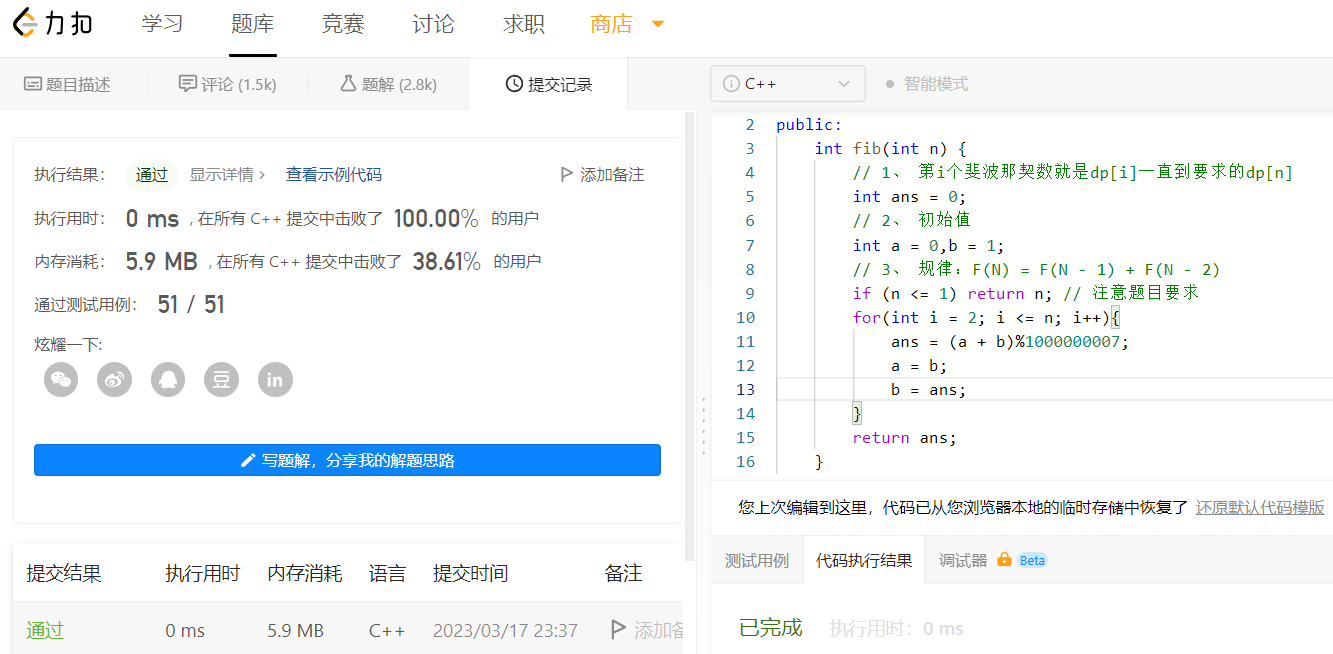Viewport: 1333px width, 654px height.
Task: Open the 调试器 tab
Action: [x=963, y=560]
